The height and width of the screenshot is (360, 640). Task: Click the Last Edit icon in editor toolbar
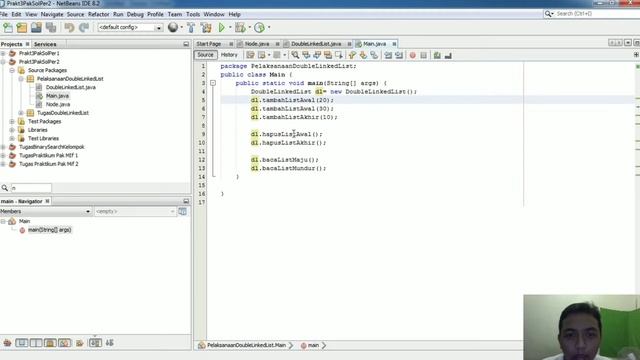tap(250, 55)
